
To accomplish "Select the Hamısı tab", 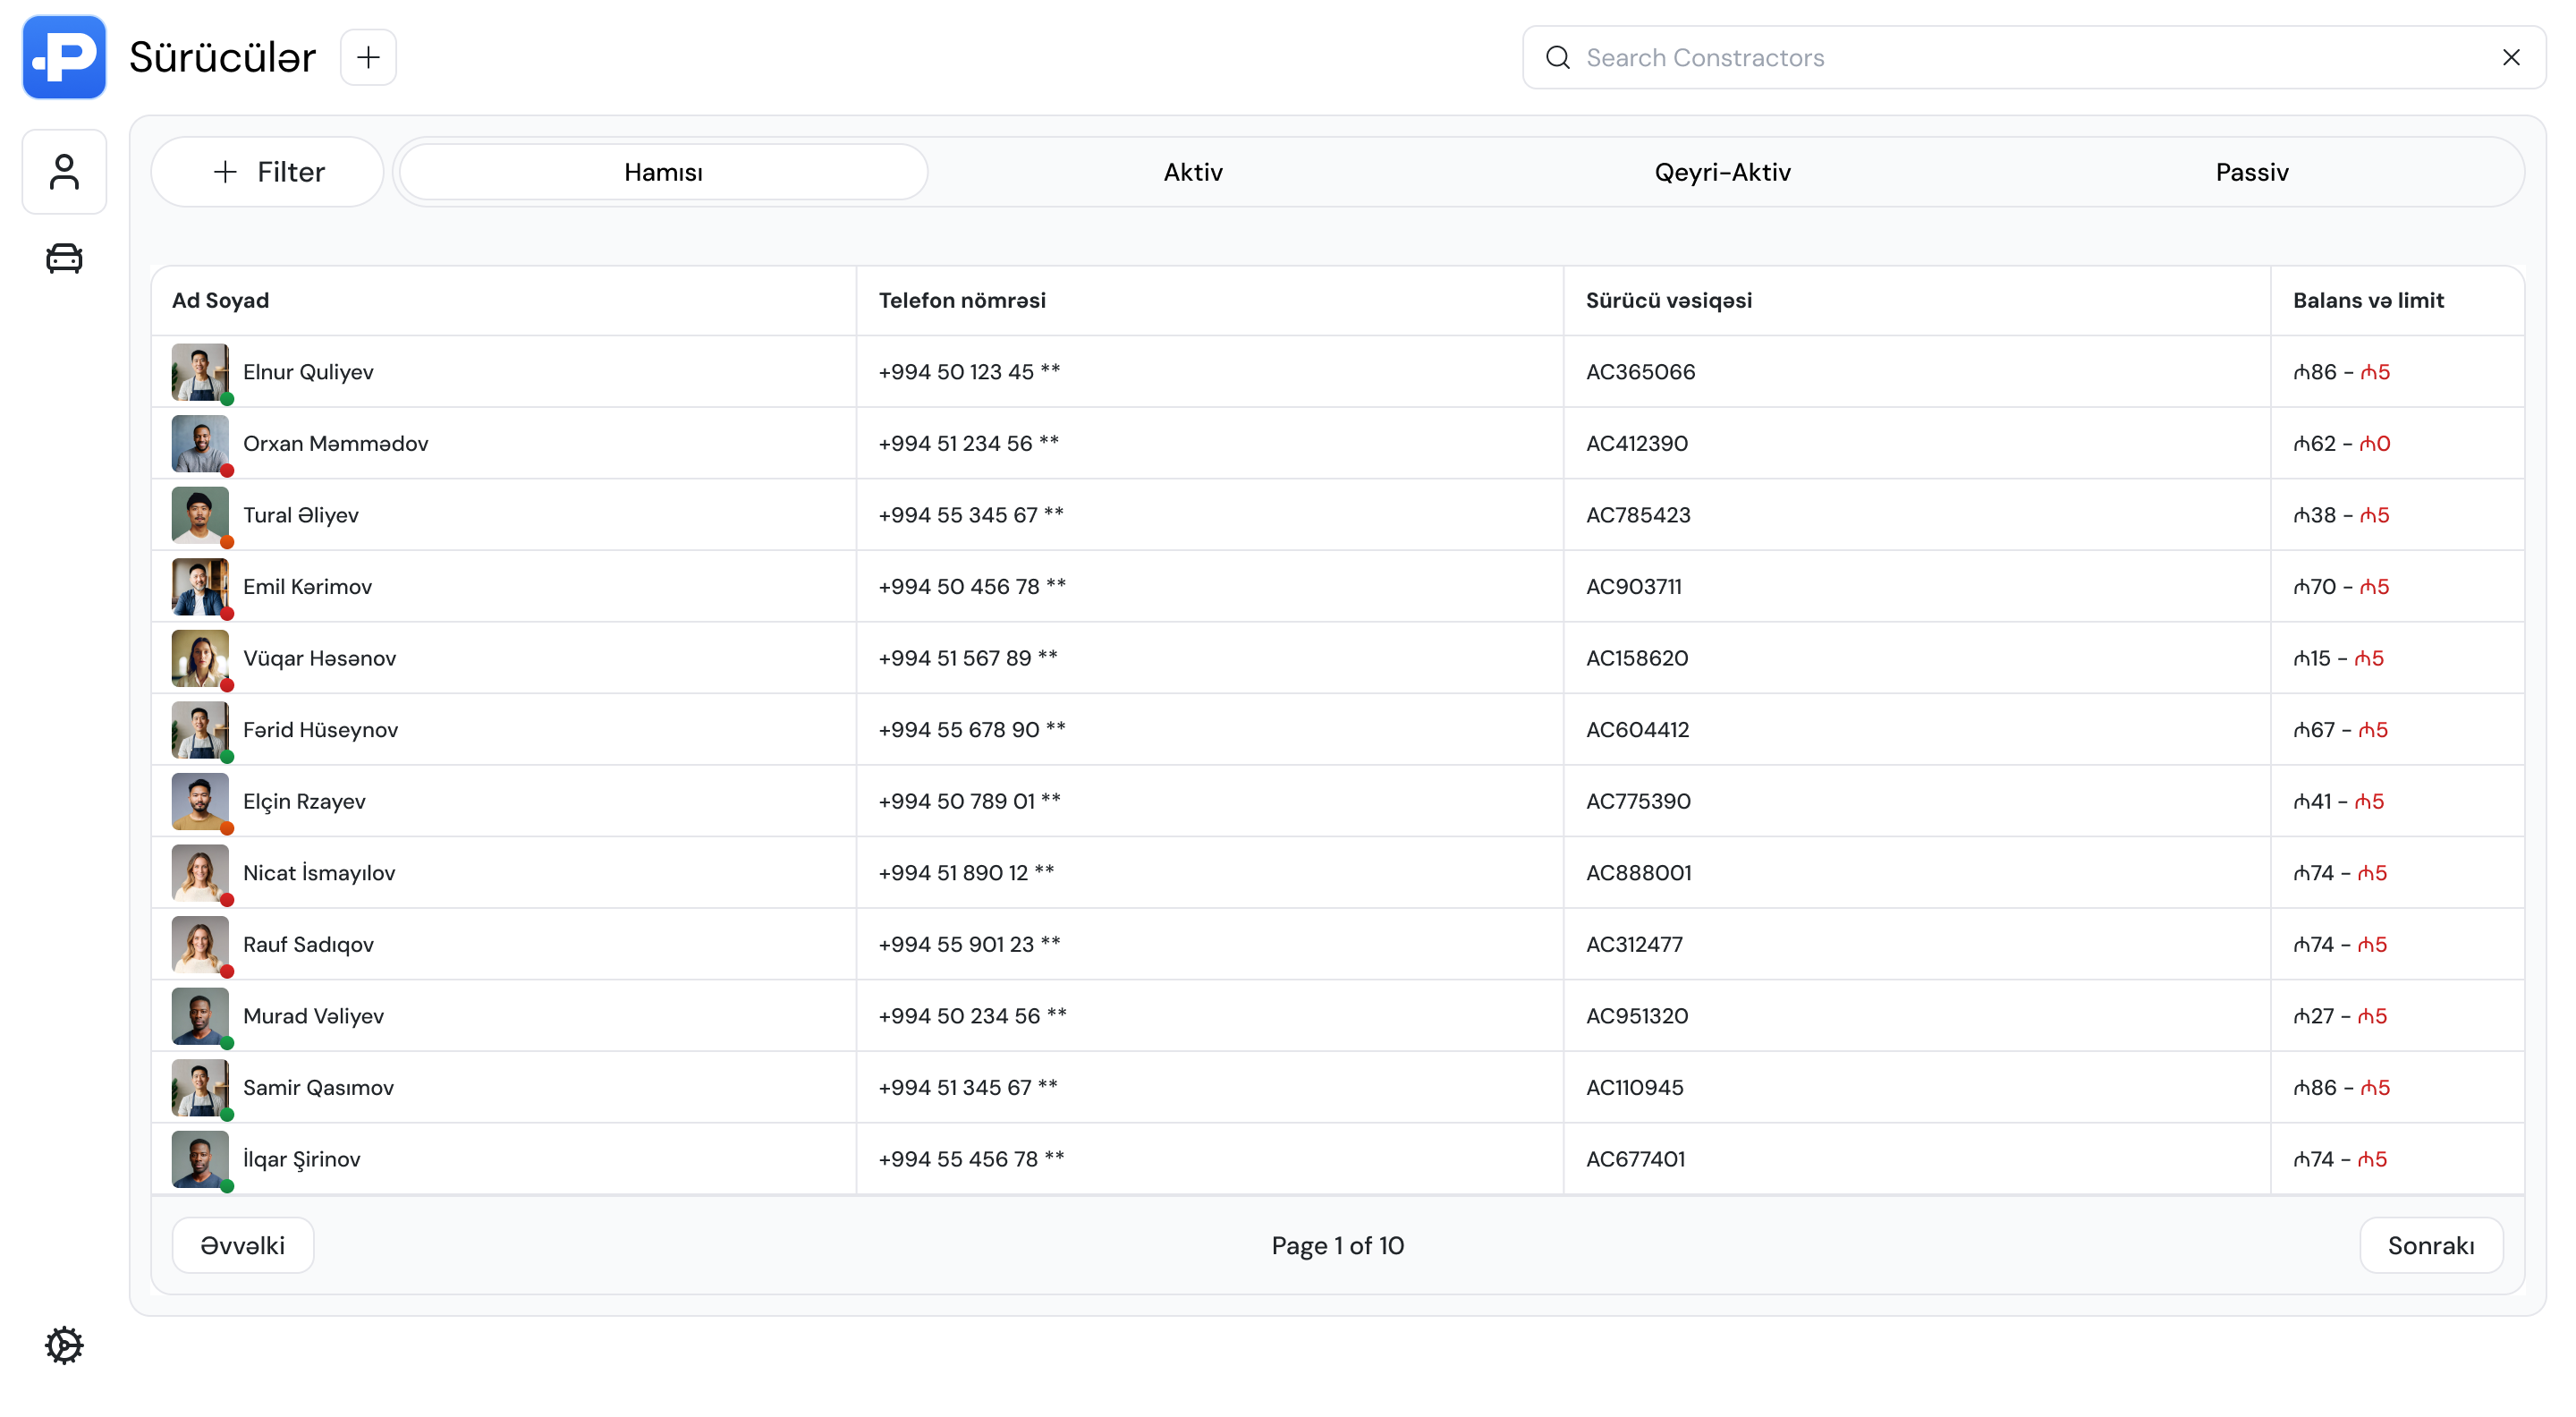I will pos(663,172).
